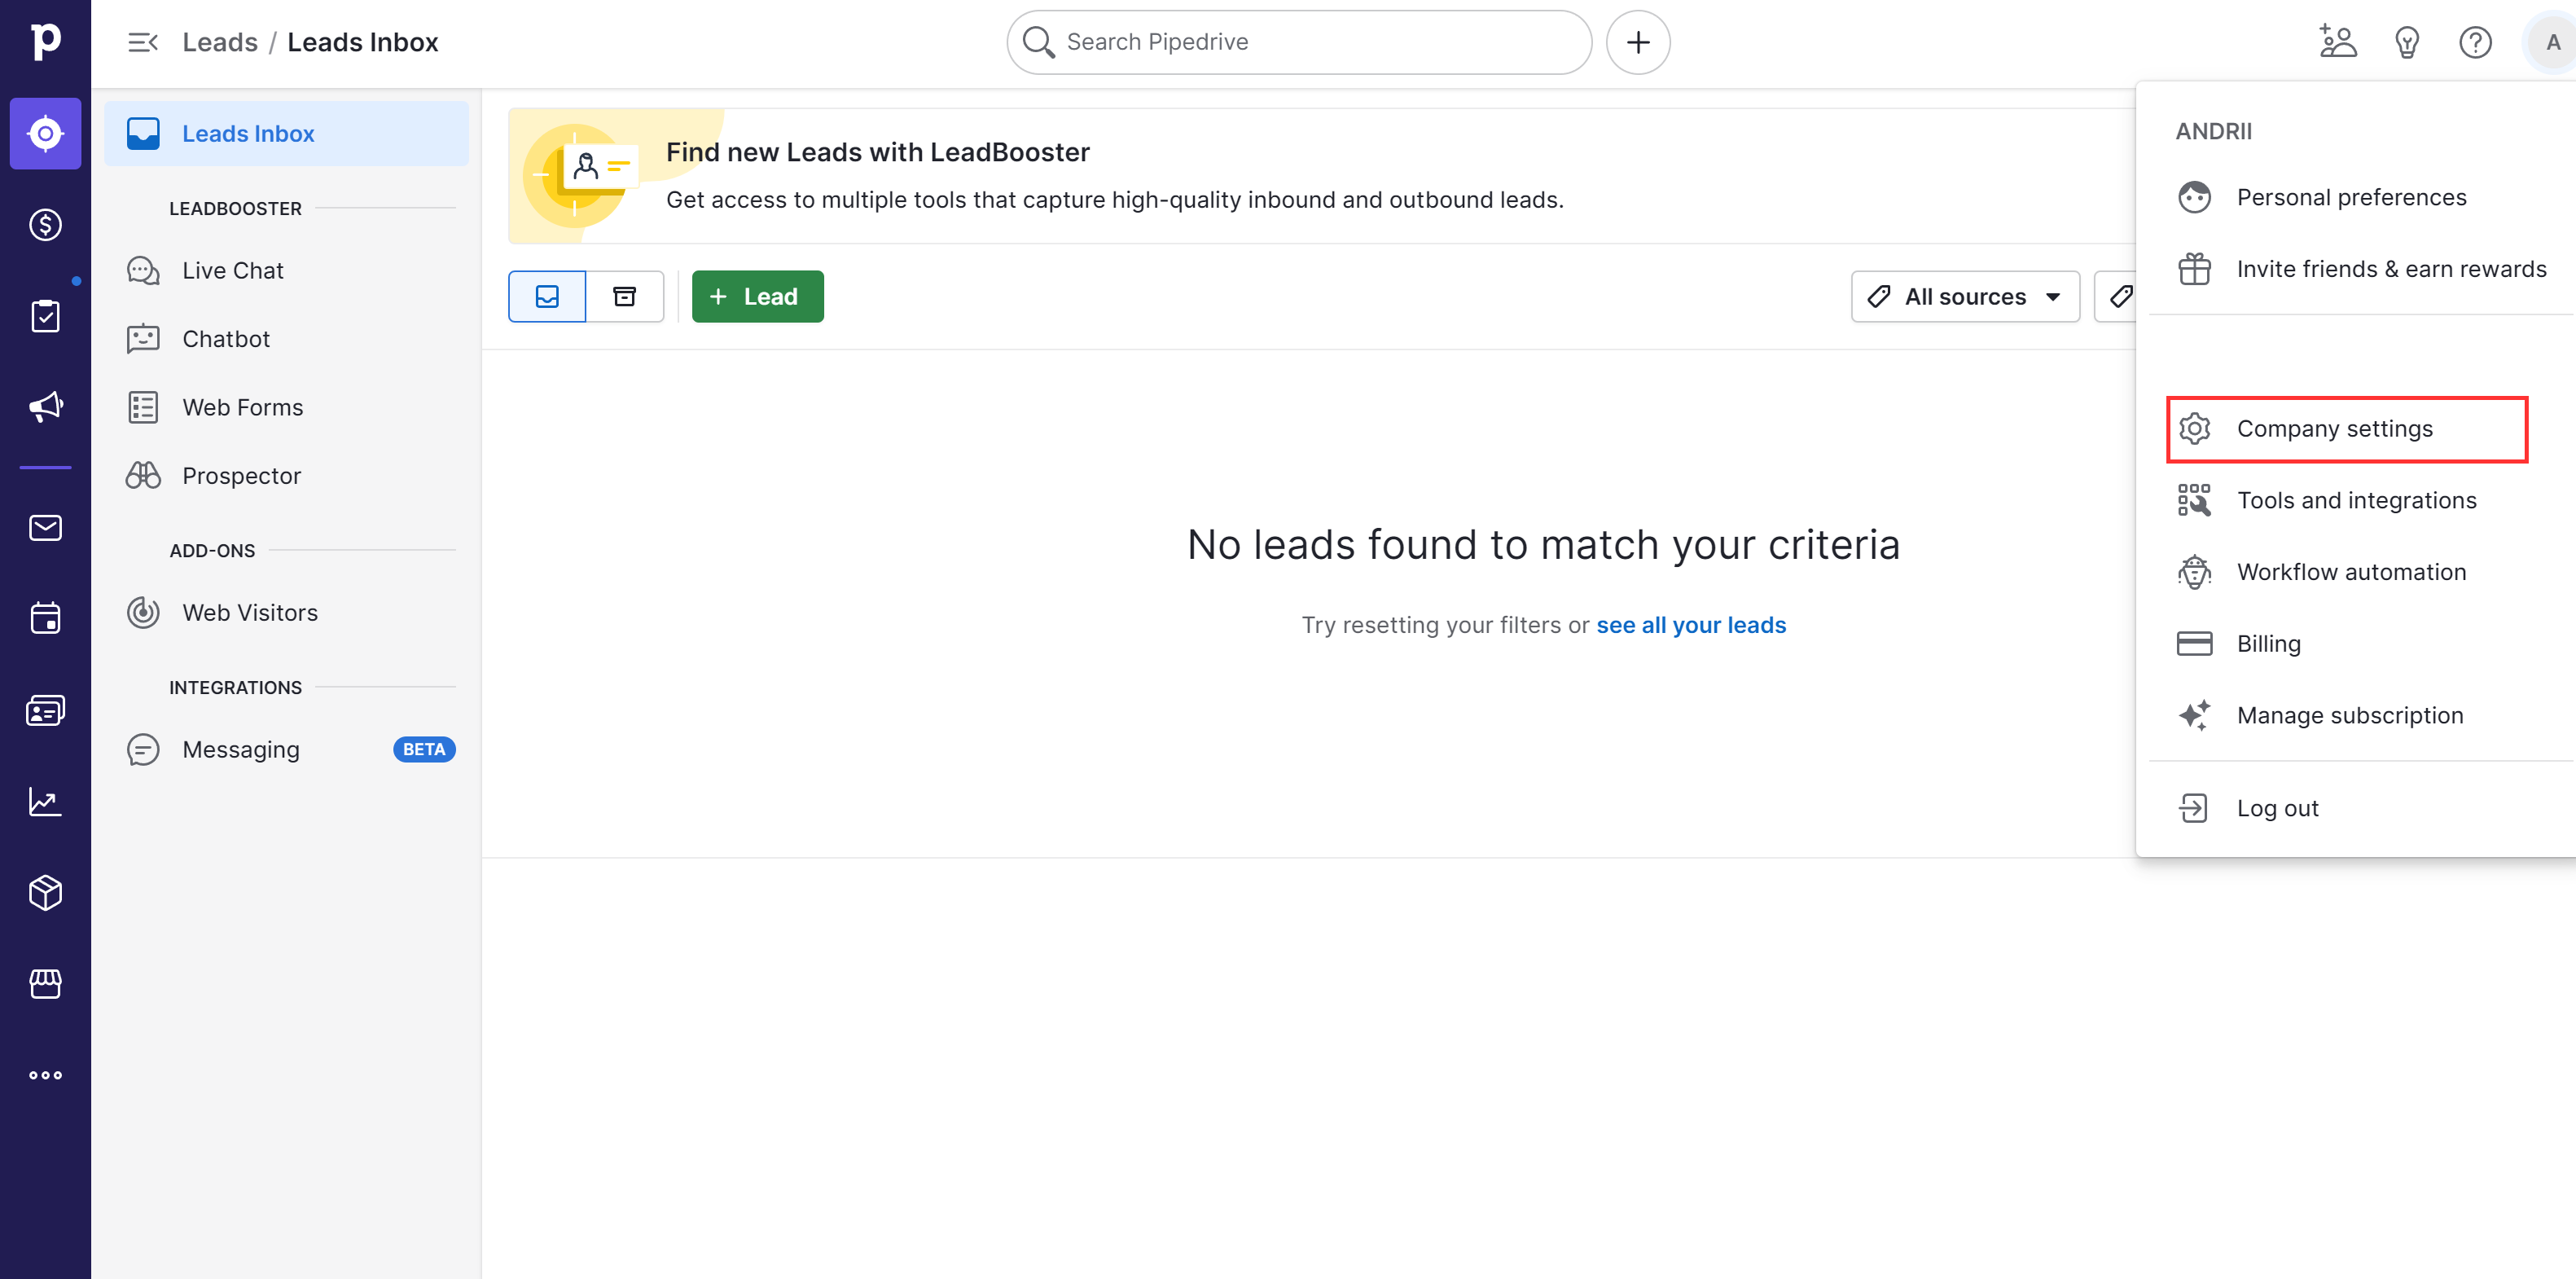Expand the All sources dropdown
The image size is (2576, 1279).
(1965, 296)
